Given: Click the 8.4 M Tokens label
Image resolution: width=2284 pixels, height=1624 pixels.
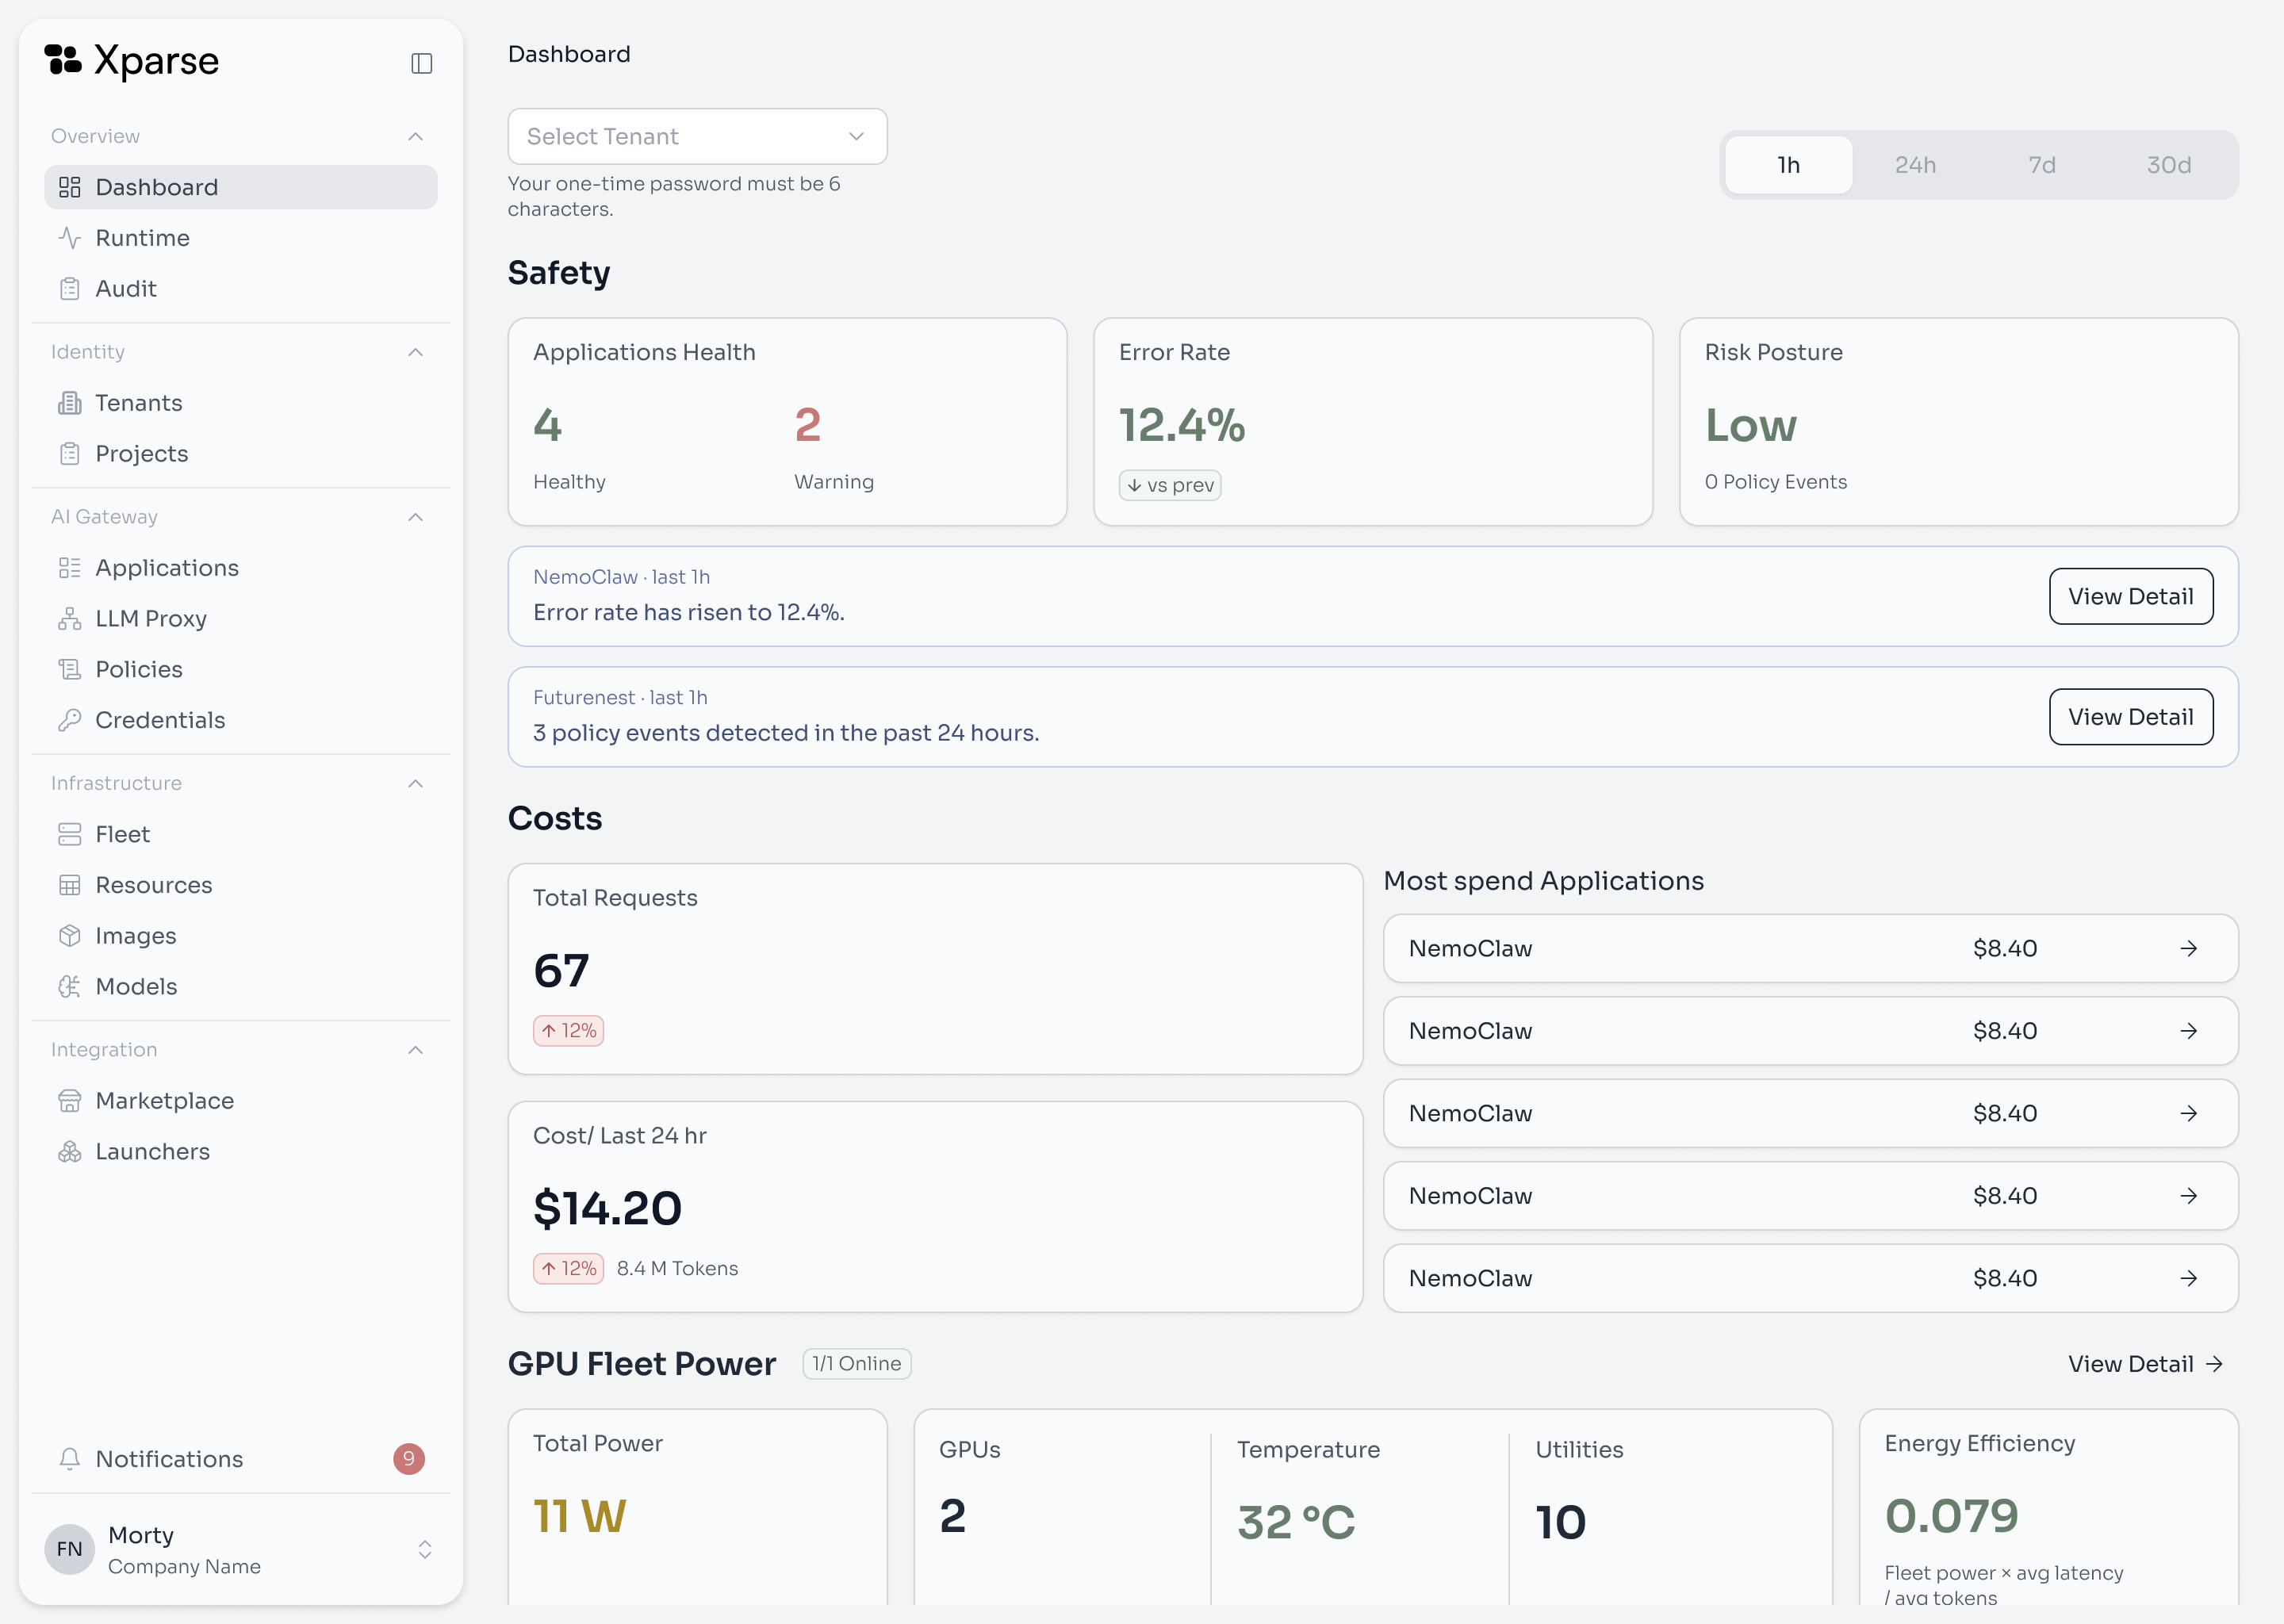Looking at the screenshot, I should point(677,1269).
